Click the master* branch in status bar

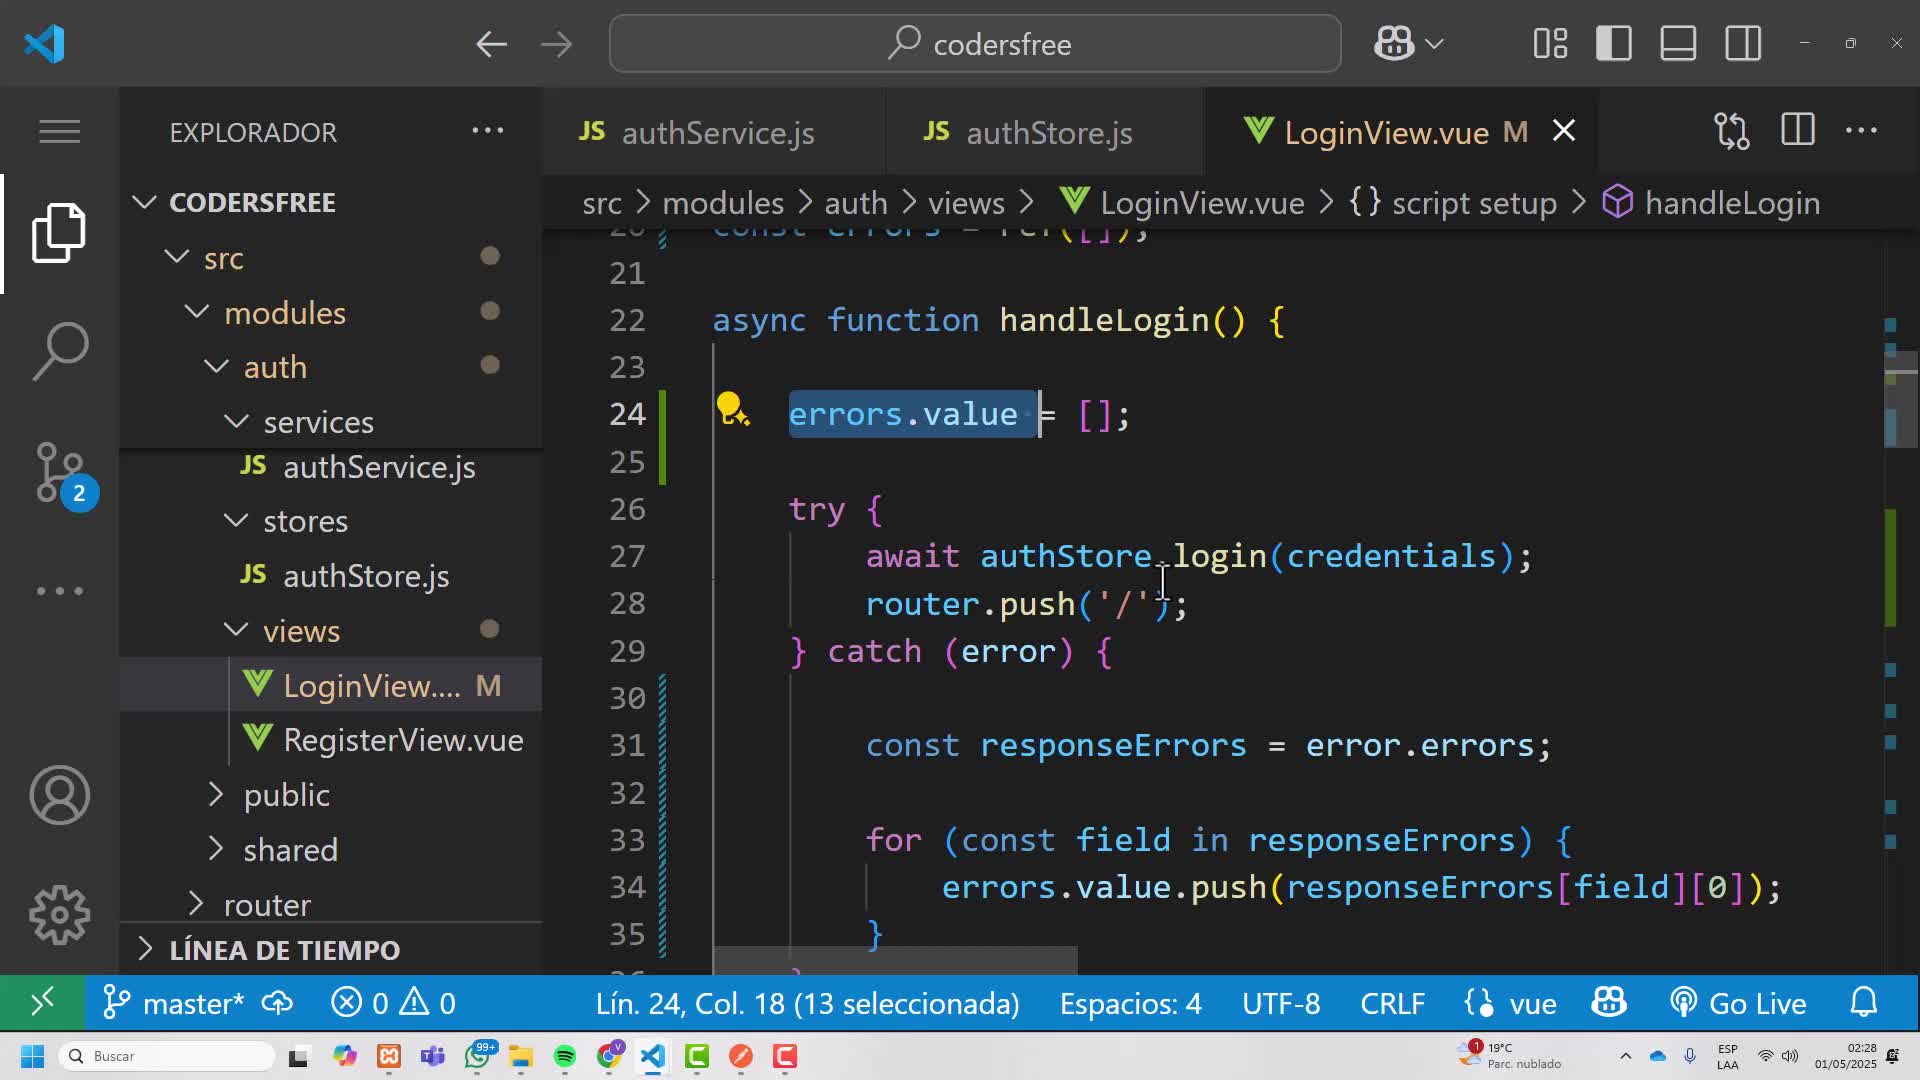[x=175, y=1003]
